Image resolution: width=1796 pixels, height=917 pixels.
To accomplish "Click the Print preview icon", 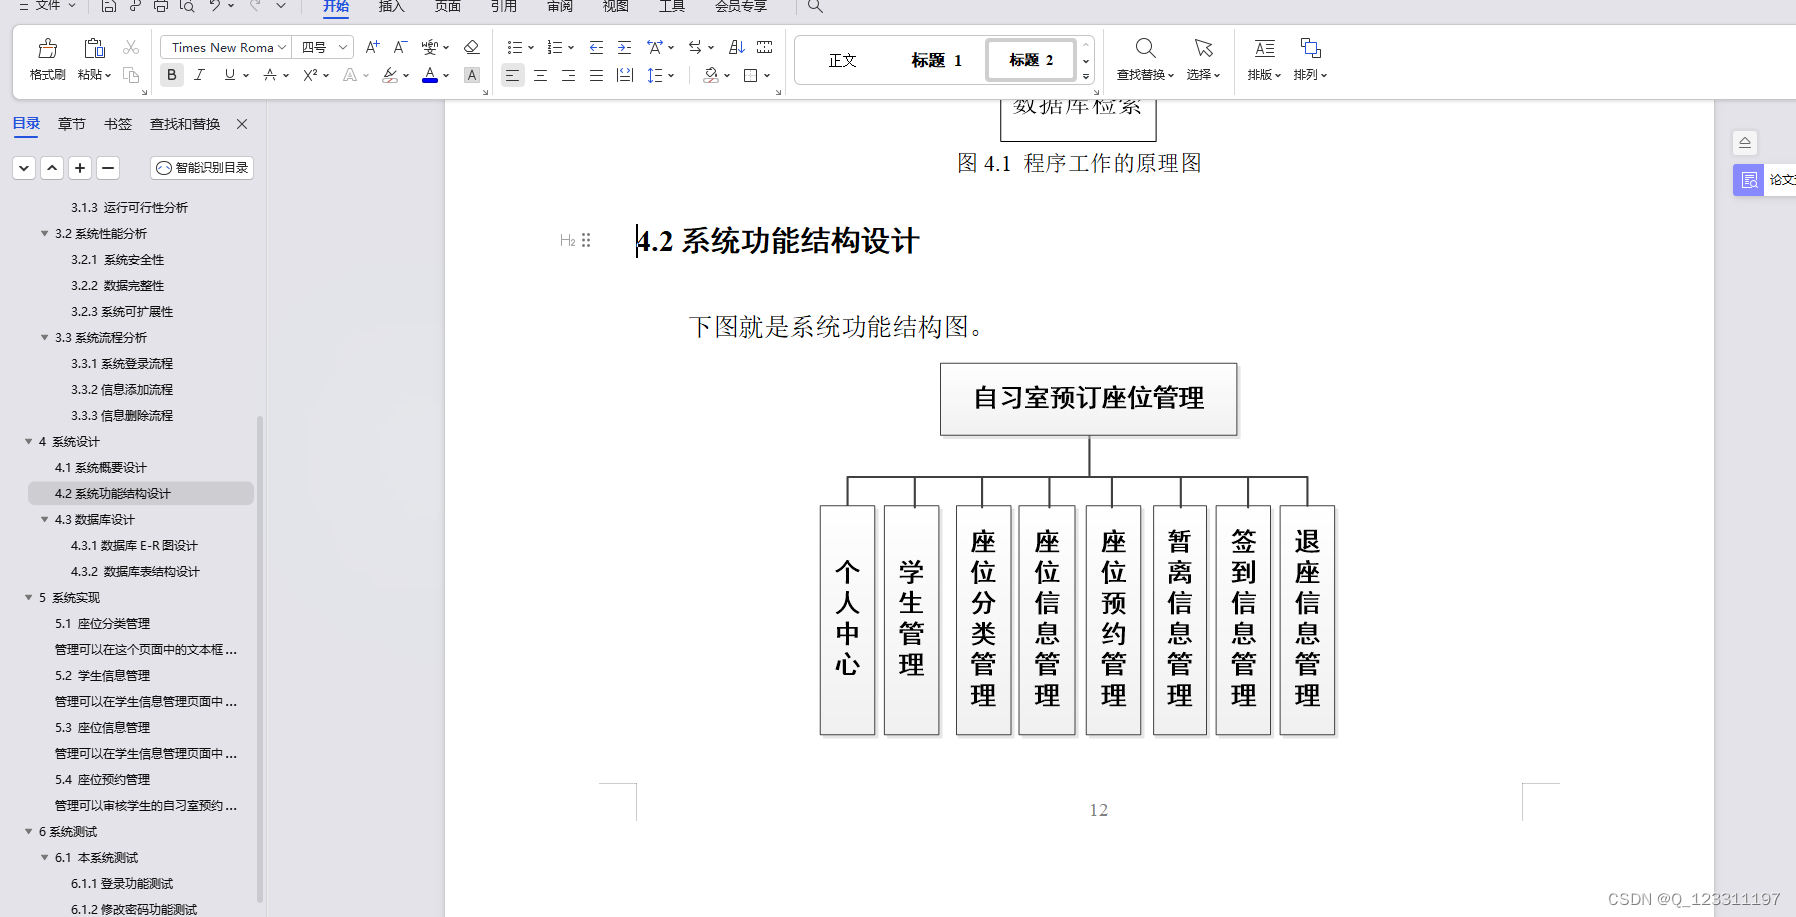I will [x=187, y=6].
